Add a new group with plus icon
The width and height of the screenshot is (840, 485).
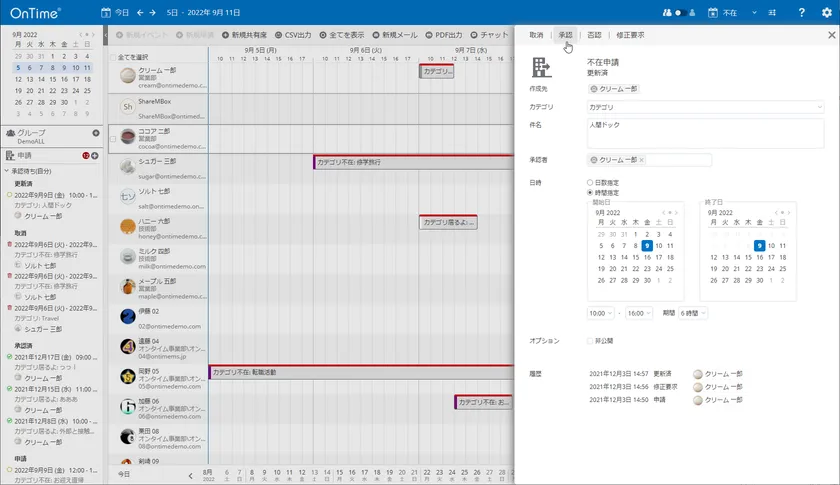96,133
